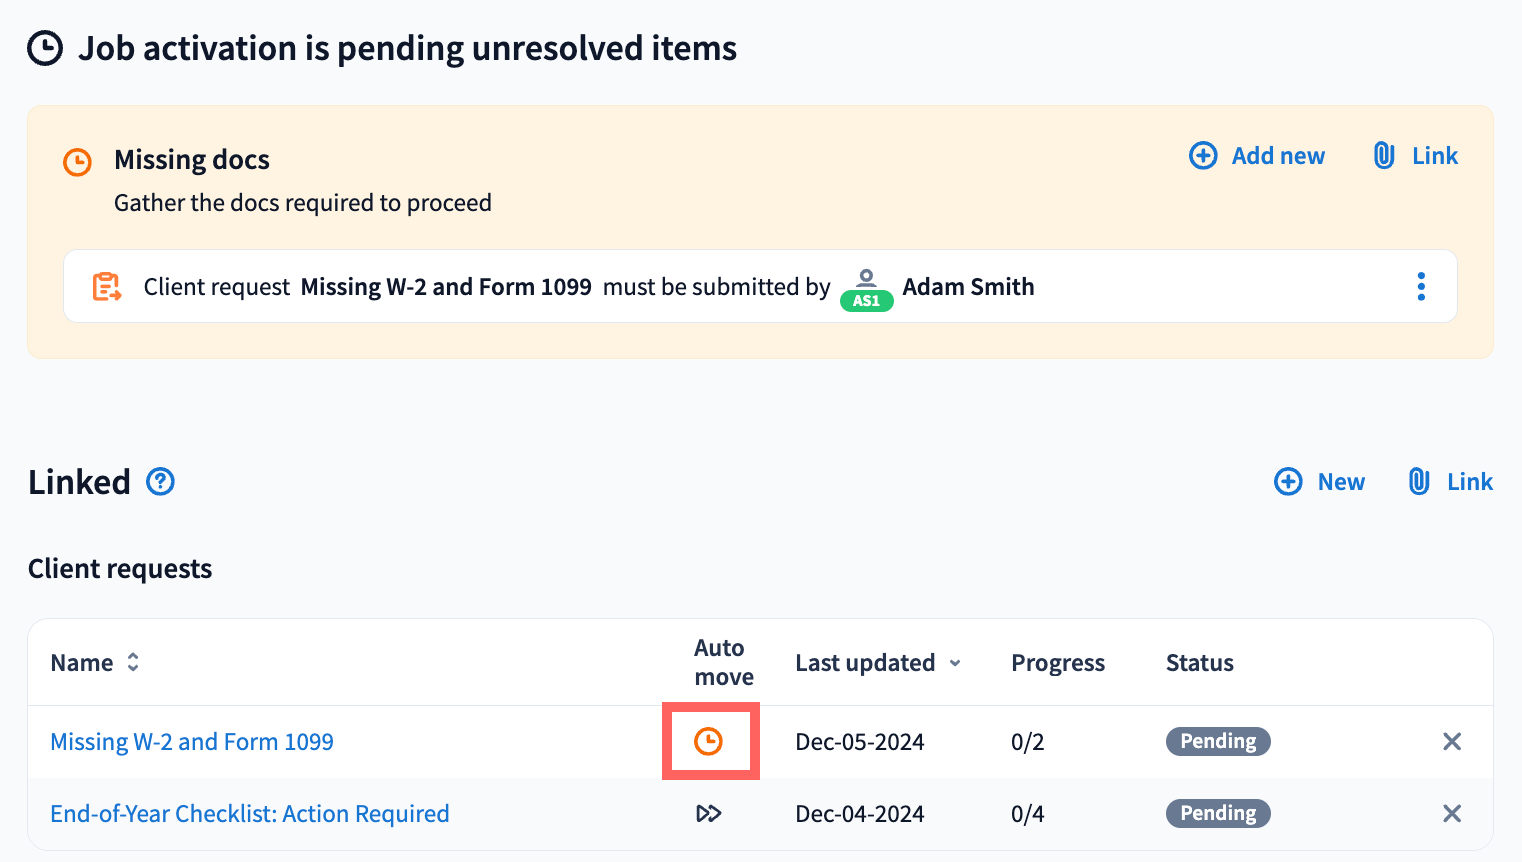1522x862 pixels.
Task: Toggle Last updated sort chevron
Action: (955, 663)
